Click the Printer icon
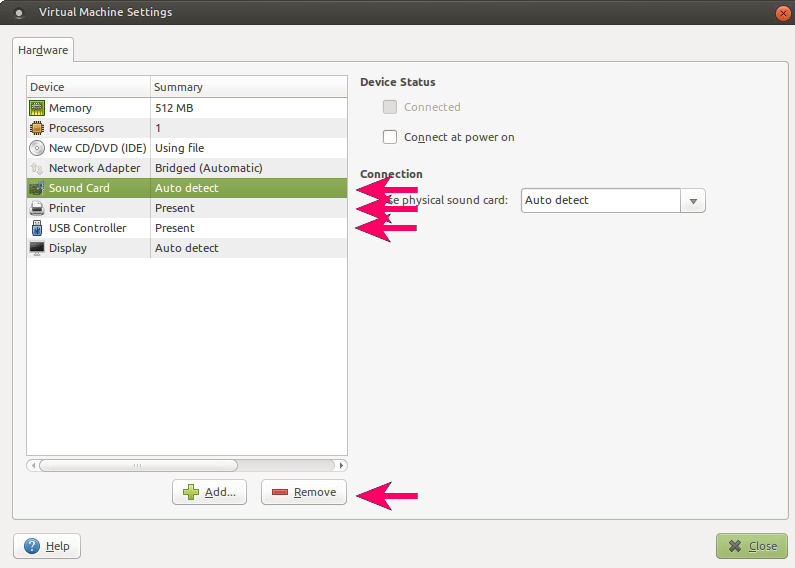The width and height of the screenshot is (795, 568). pos(37,208)
